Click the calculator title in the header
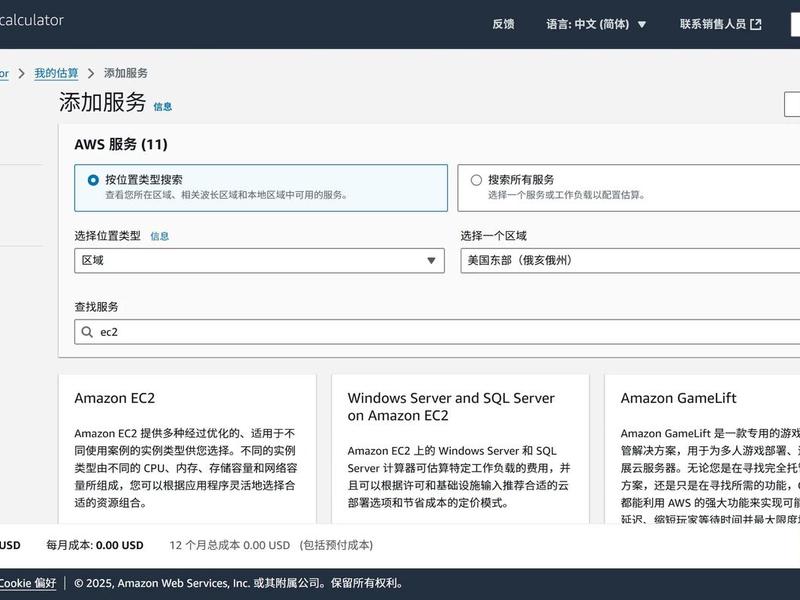 click(x=32, y=20)
